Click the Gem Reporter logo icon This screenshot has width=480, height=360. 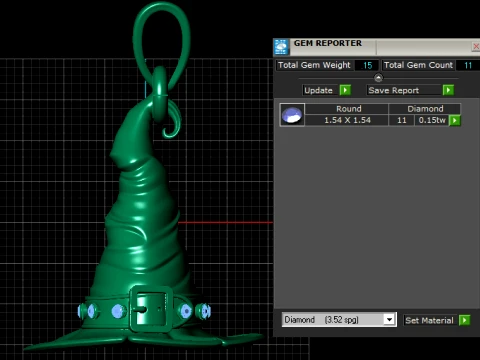coord(281,47)
